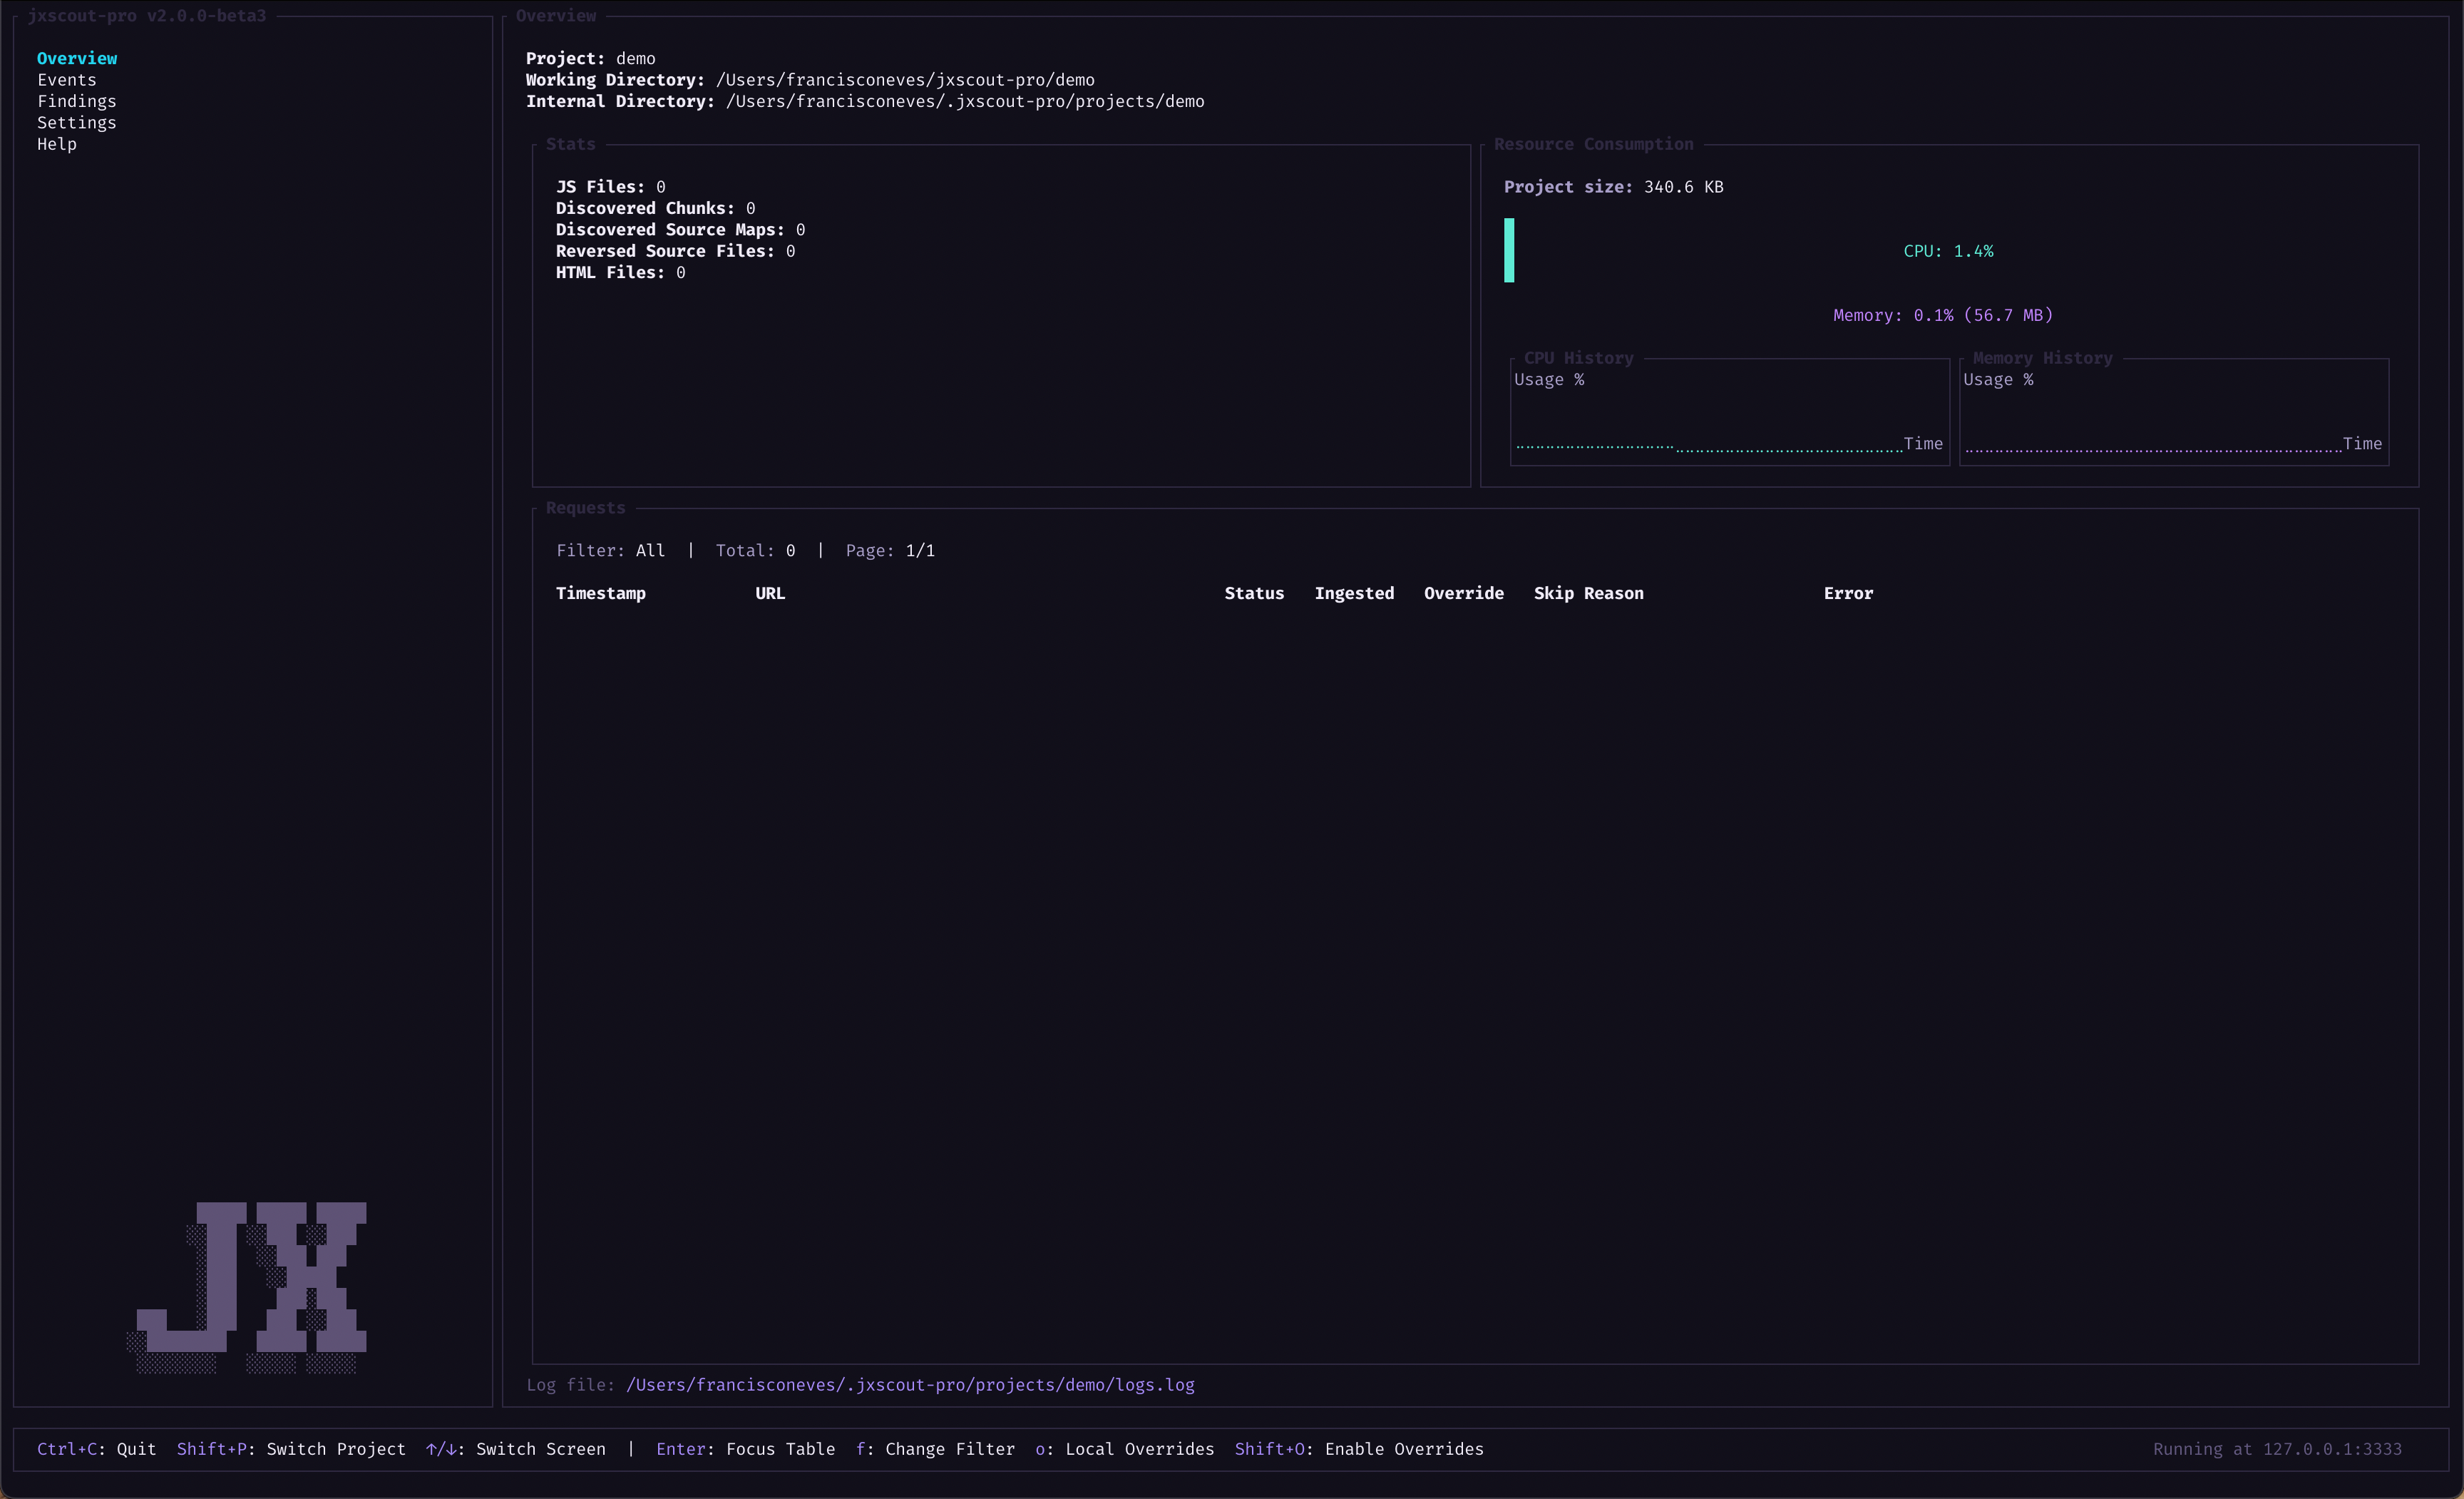Click the Working Directory path
Viewport: 2464px width, 1499px height.
tap(905, 80)
